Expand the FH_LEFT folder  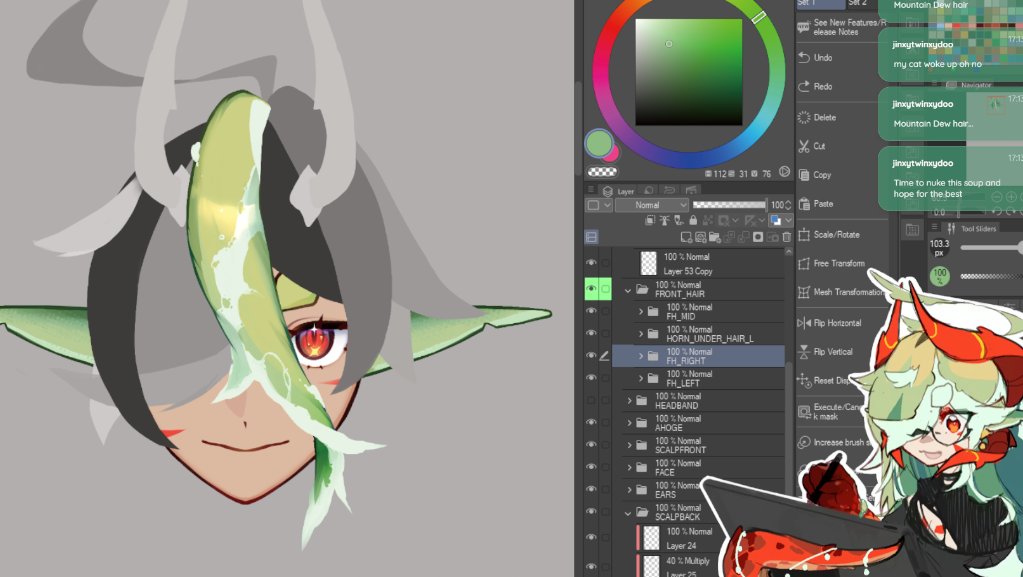[641, 379]
